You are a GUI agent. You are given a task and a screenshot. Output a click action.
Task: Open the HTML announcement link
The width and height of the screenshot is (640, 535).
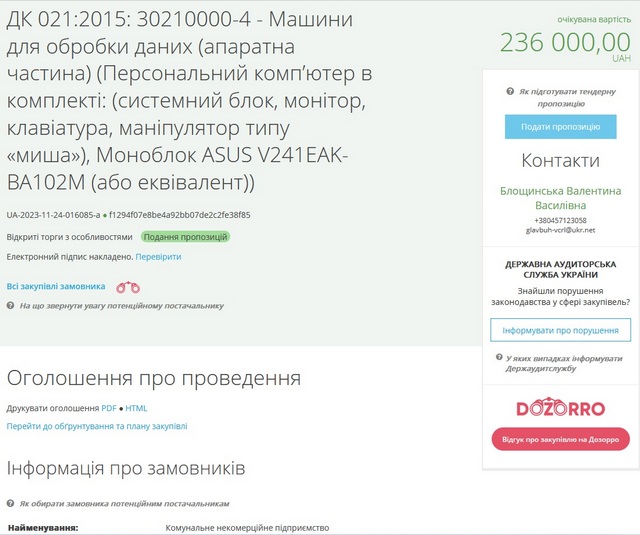coord(136,408)
